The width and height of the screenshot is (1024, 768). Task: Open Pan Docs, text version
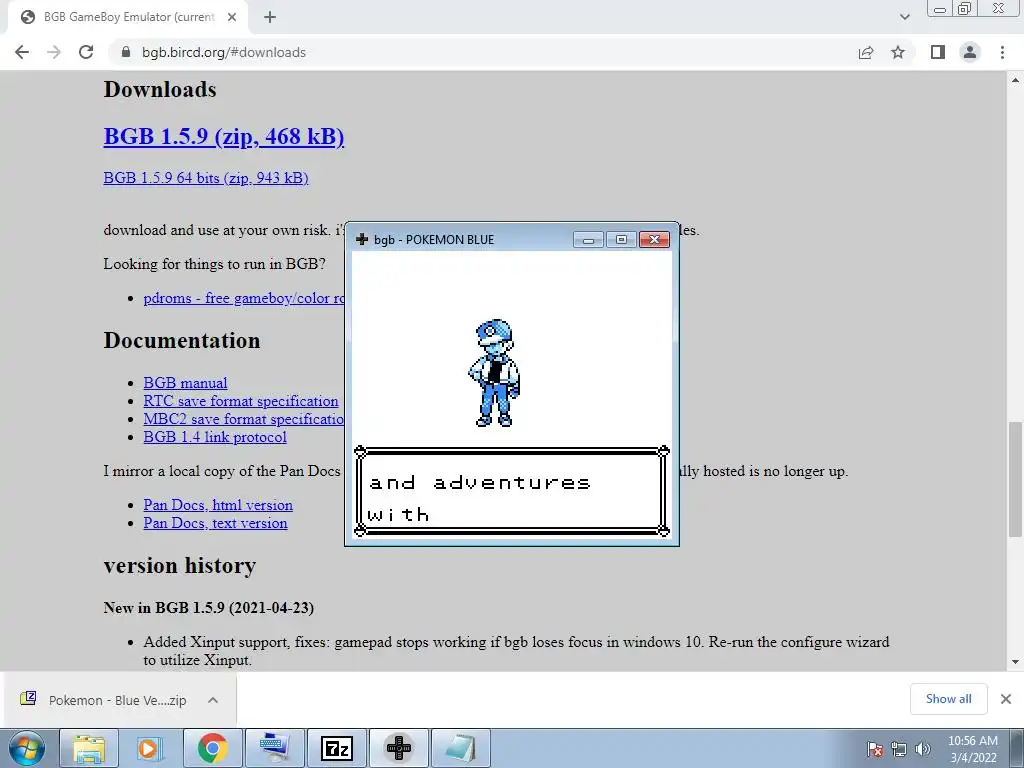[x=216, y=523]
